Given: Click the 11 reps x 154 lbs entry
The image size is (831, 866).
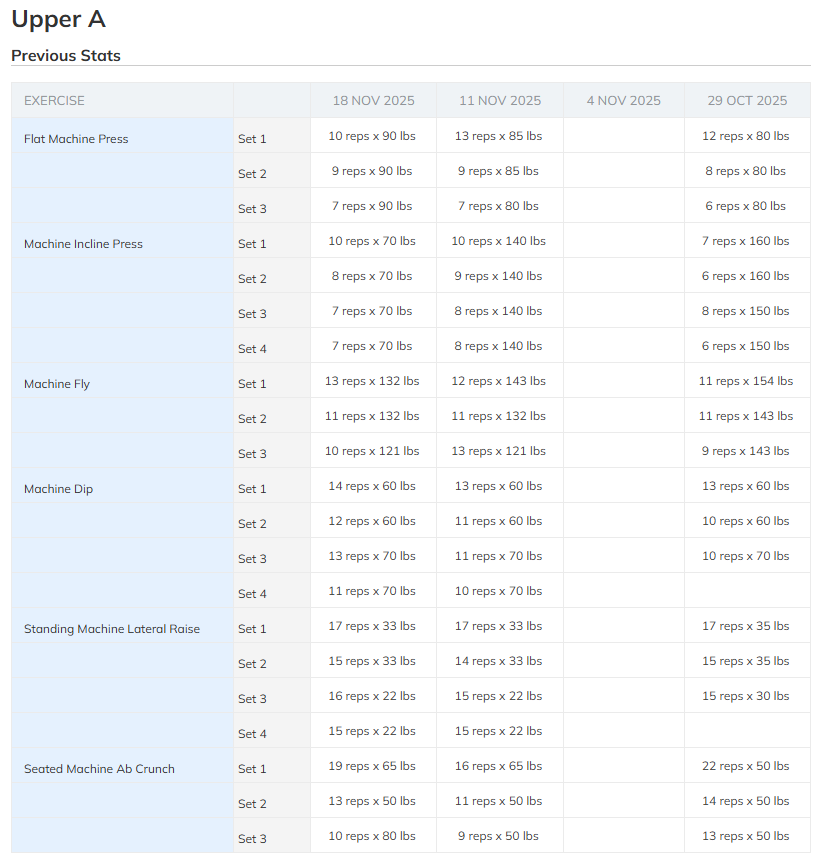Looking at the screenshot, I should (x=745, y=381).
